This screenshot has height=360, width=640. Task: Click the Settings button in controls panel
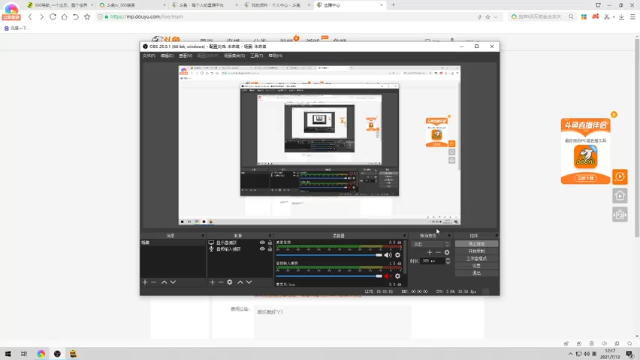pos(476,266)
